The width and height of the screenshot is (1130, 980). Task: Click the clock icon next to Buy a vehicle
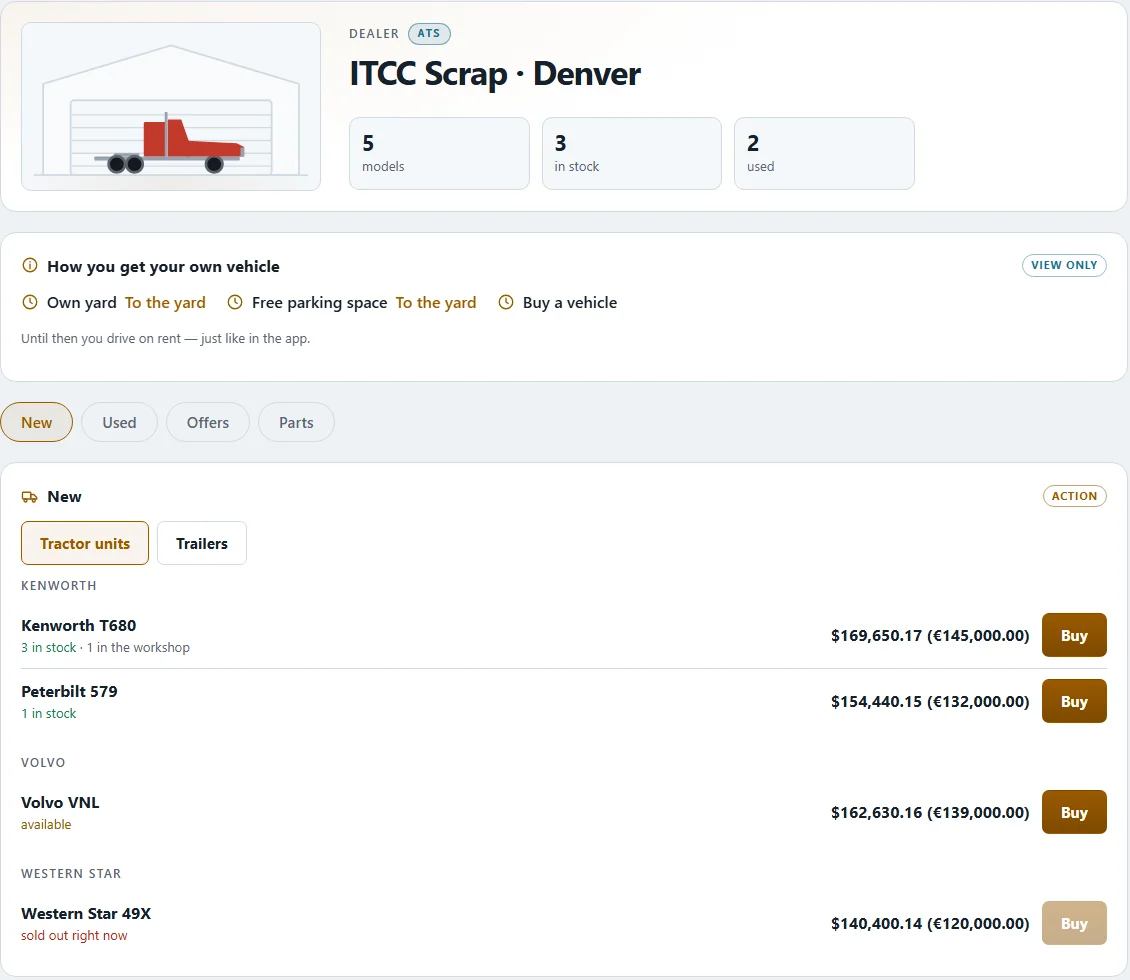point(506,303)
